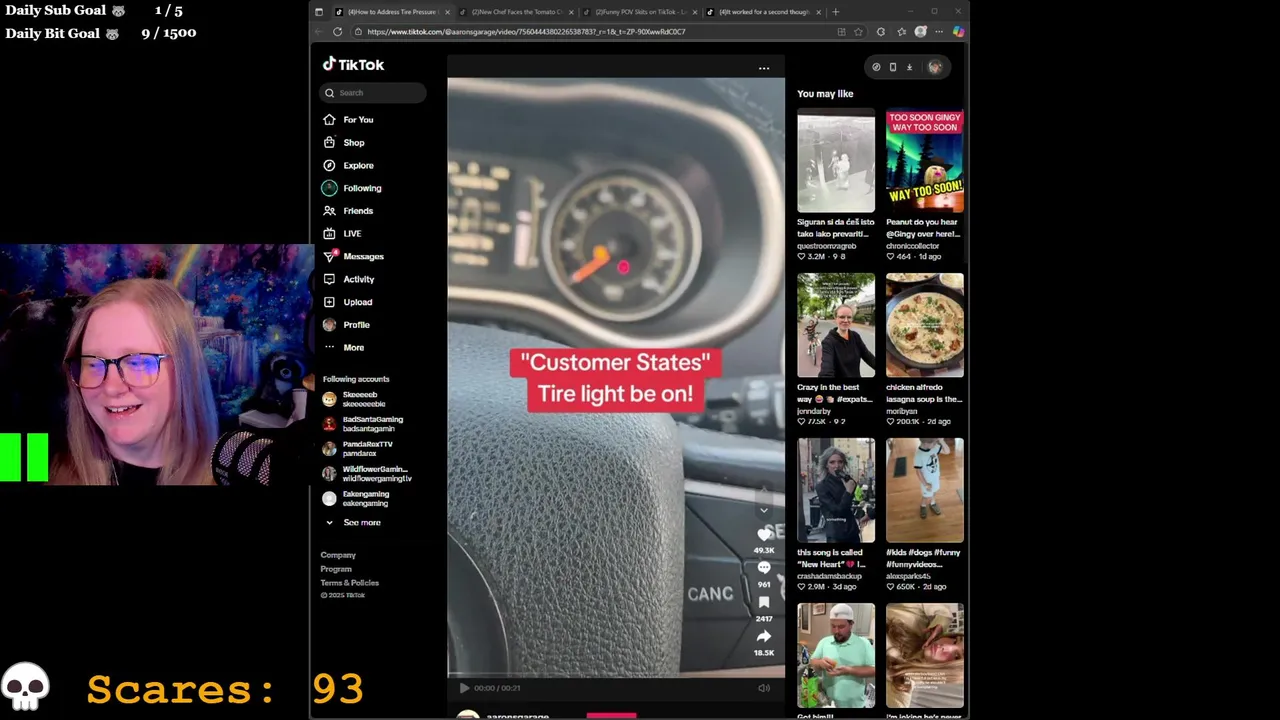The height and width of the screenshot is (720, 1280).
Task: Open the Upload video page
Action: (347, 302)
